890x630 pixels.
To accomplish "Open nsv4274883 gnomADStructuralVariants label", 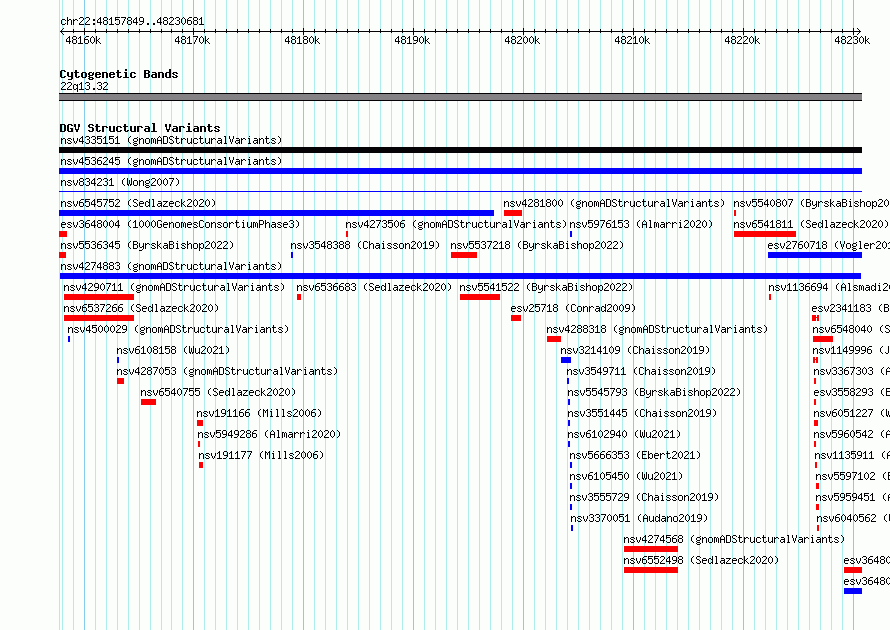I will click(x=171, y=266).
